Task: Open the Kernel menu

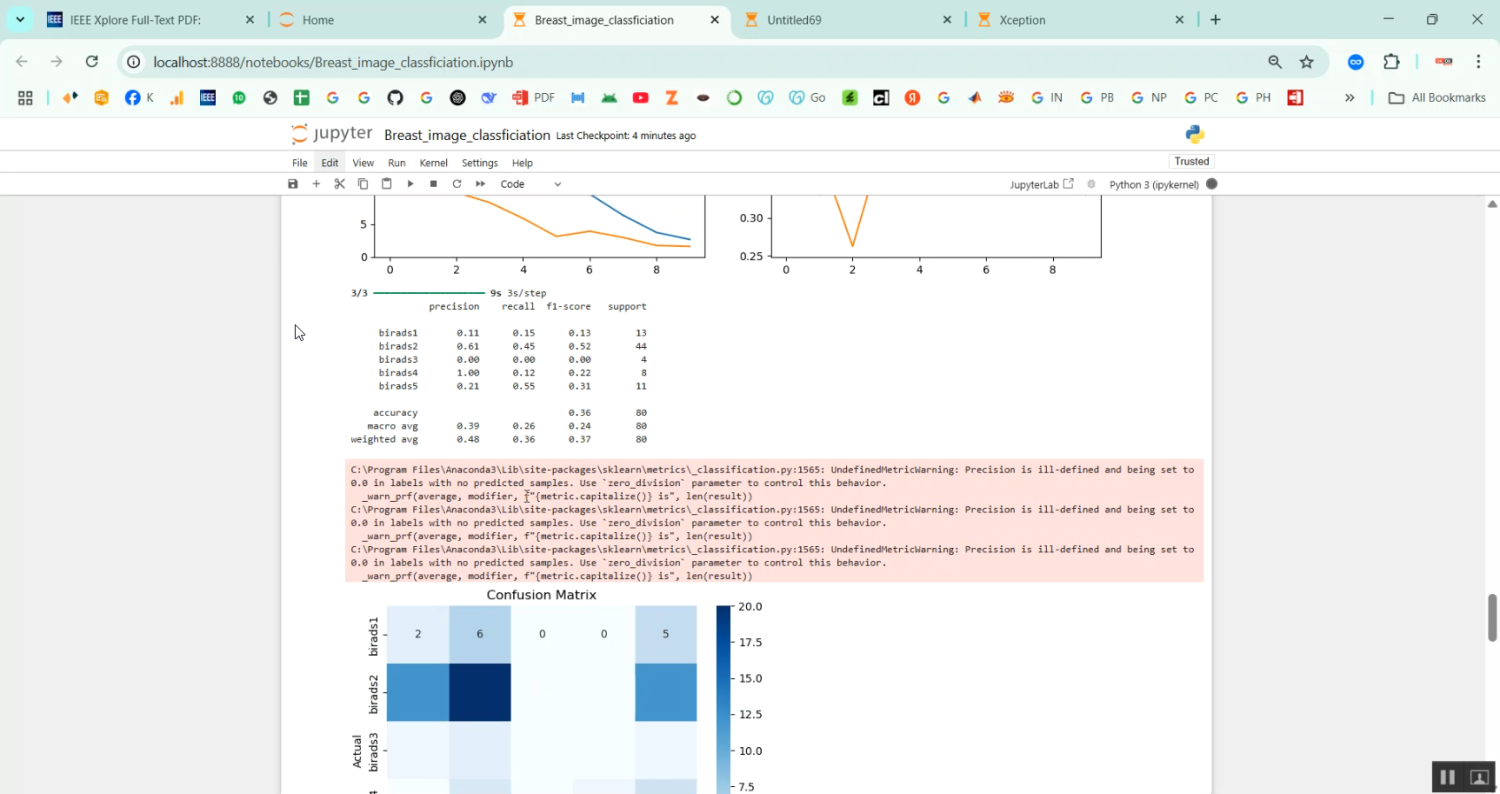Action: 433,163
